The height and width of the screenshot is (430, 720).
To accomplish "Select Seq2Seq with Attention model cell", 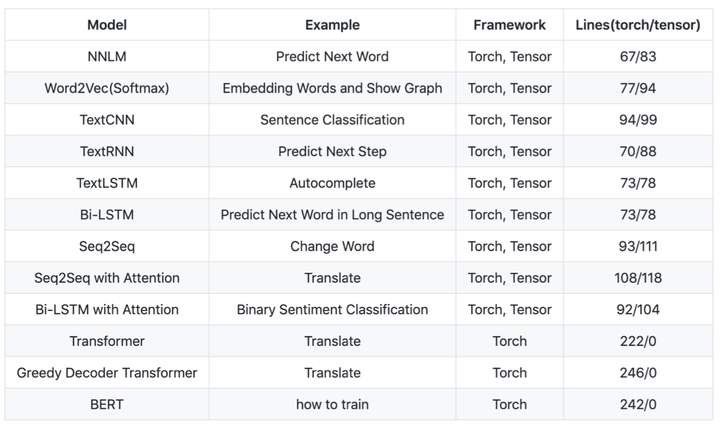I will click(x=107, y=278).
